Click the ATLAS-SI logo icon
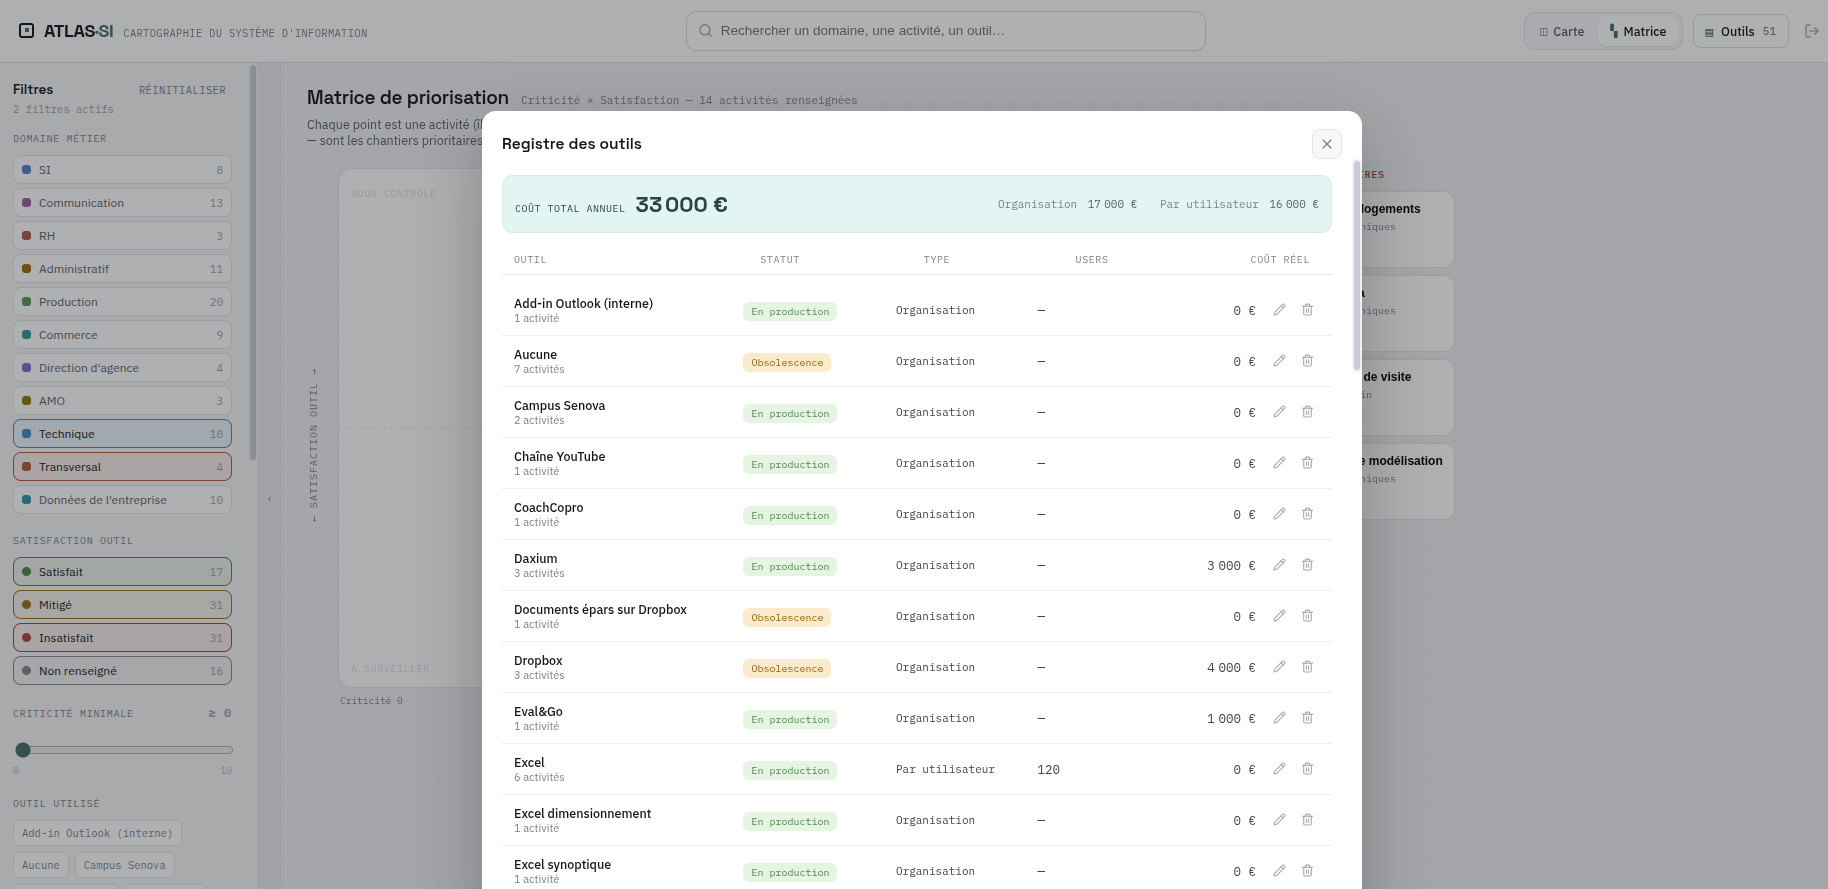 pyautogui.click(x=27, y=31)
